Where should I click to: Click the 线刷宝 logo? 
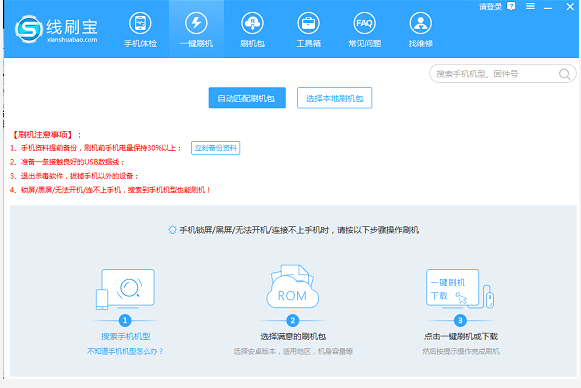point(56,29)
